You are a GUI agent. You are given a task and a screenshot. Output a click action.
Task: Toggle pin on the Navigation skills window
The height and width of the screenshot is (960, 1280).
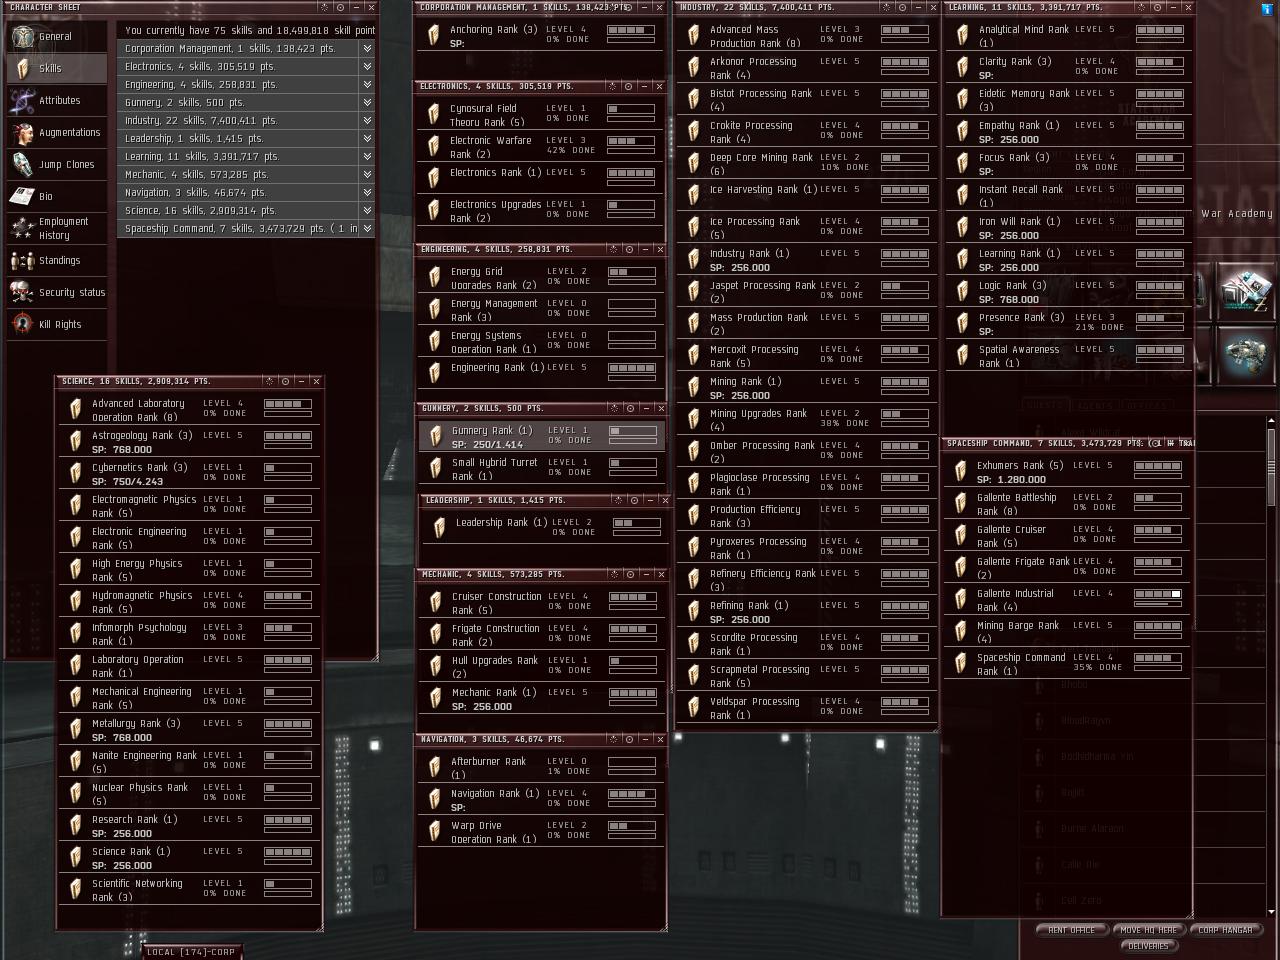(629, 739)
